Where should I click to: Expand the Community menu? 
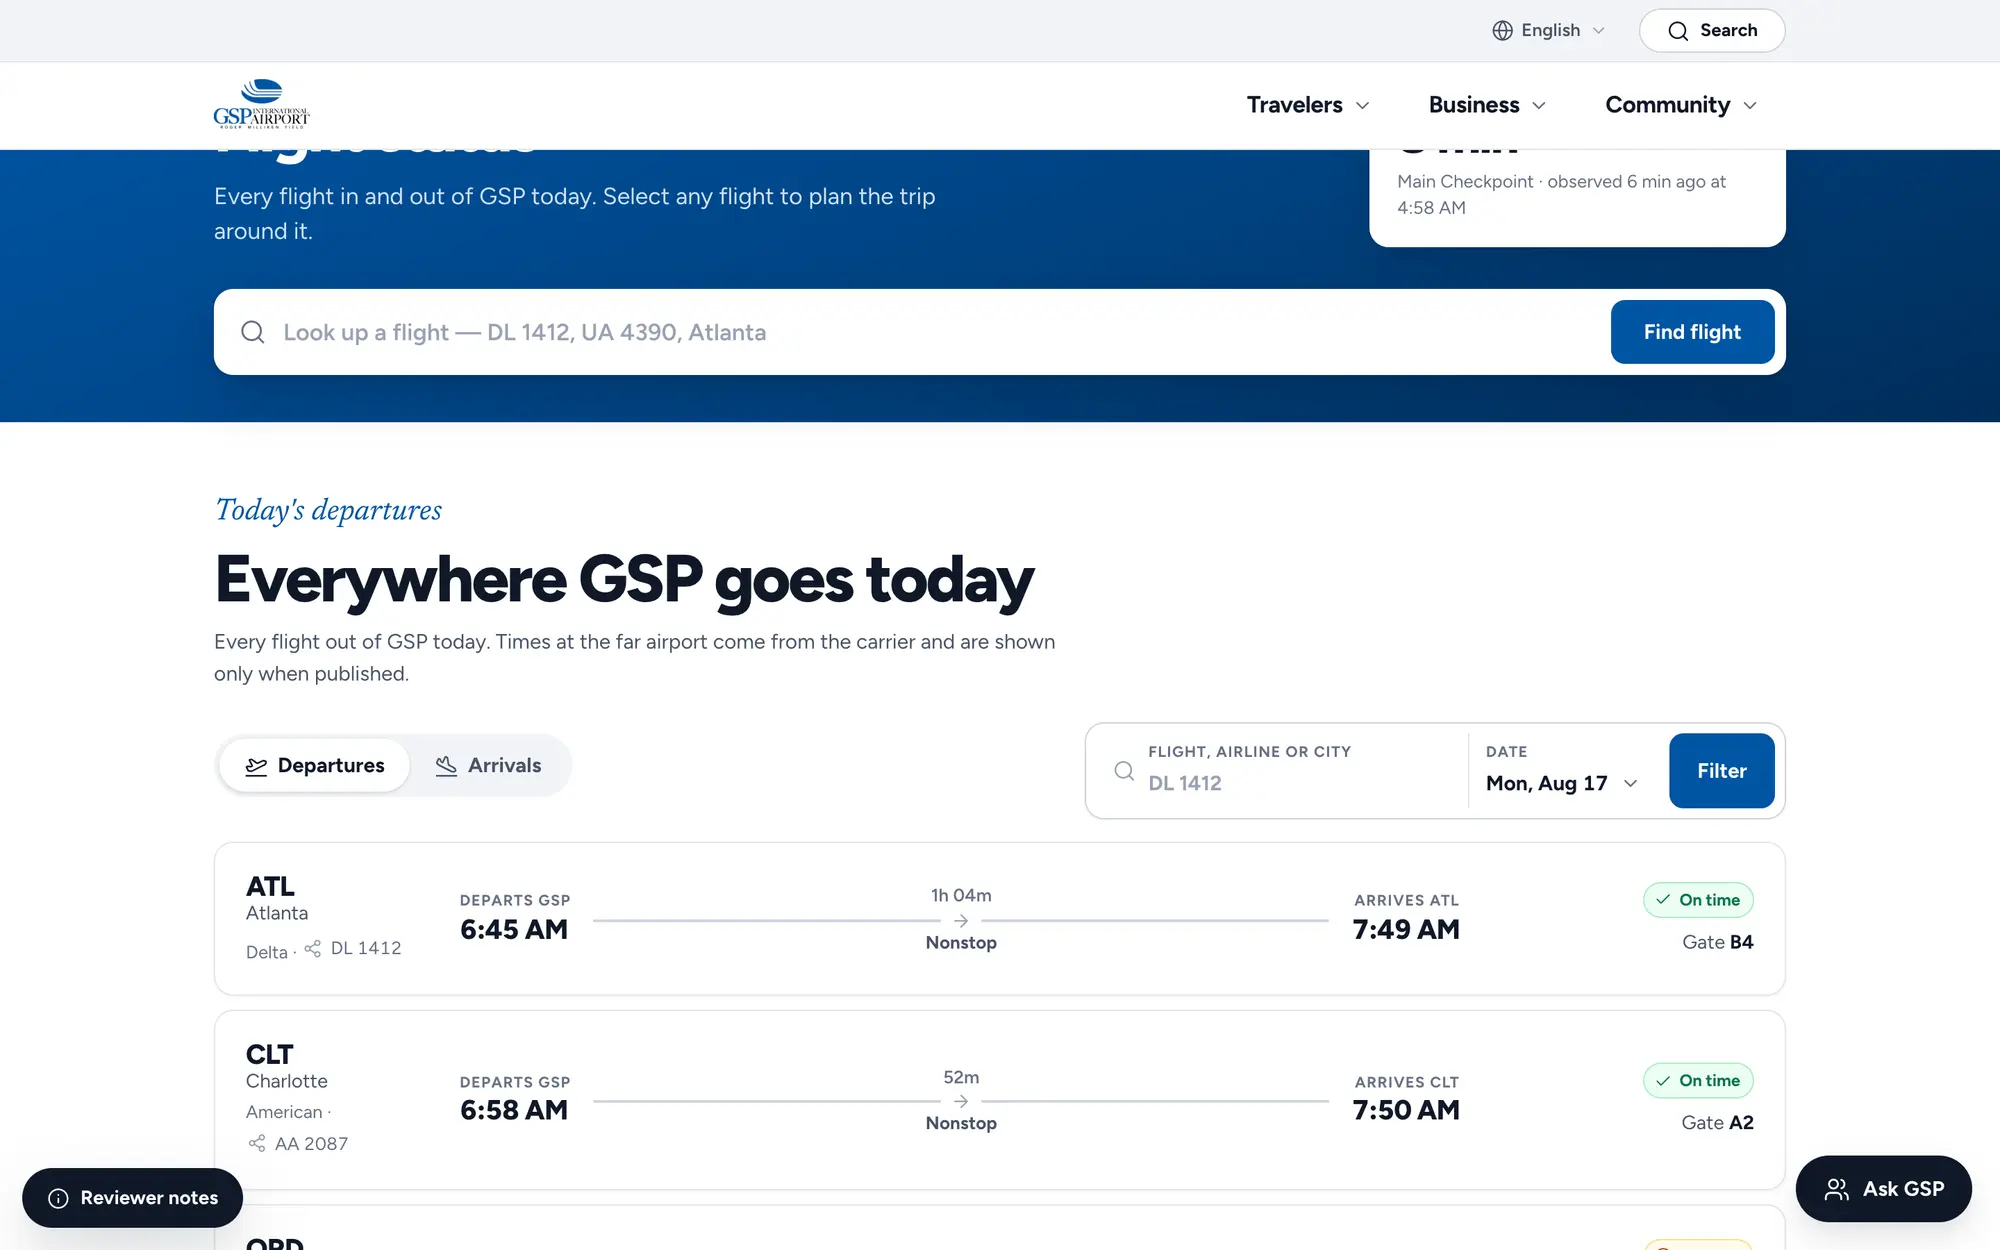(1681, 105)
